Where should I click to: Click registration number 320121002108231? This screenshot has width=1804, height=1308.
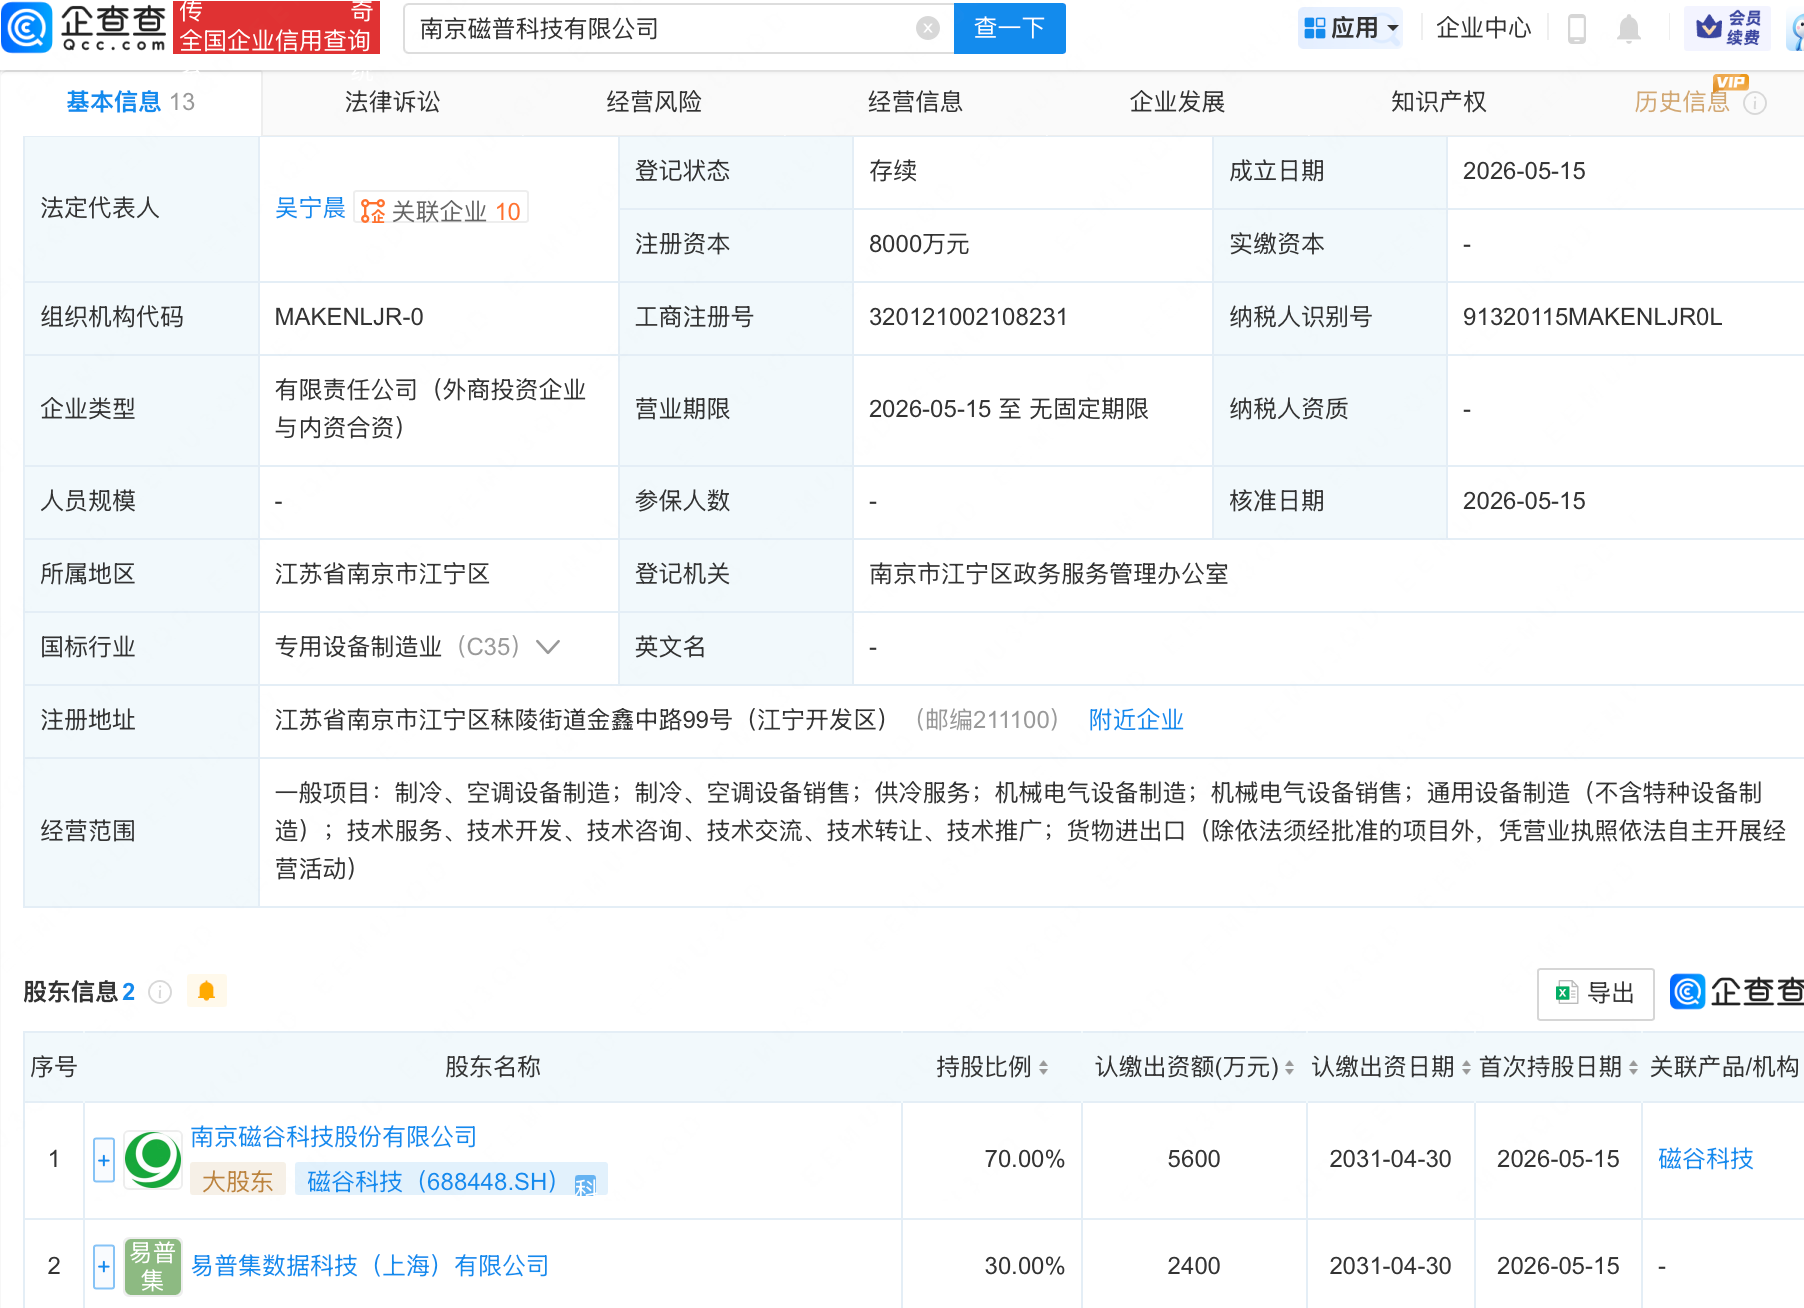[x=968, y=317]
